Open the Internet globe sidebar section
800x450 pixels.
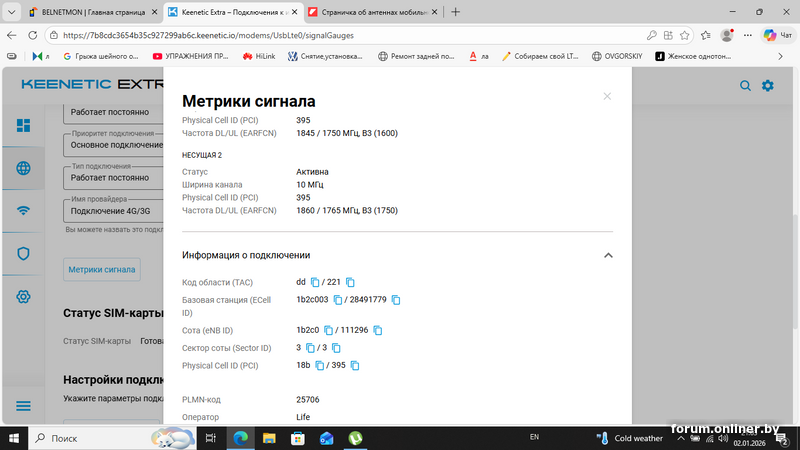[x=23, y=168]
